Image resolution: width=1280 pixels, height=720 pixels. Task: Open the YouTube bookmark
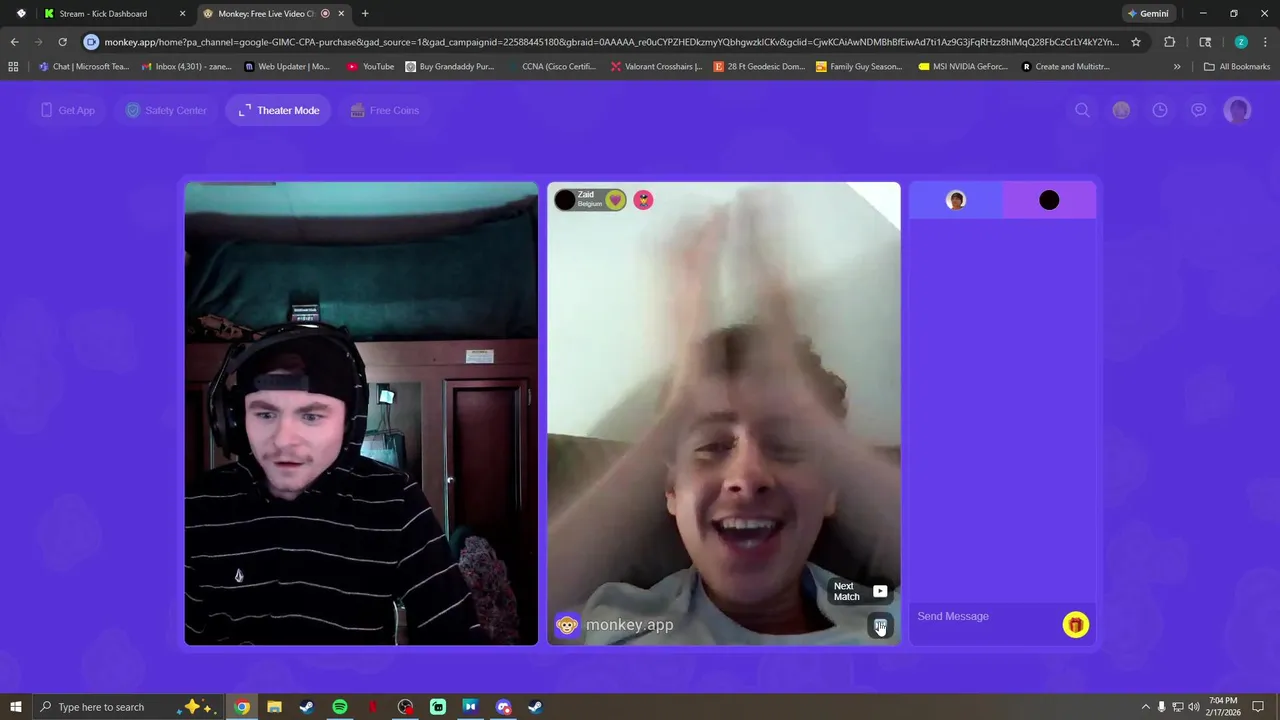tap(370, 67)
